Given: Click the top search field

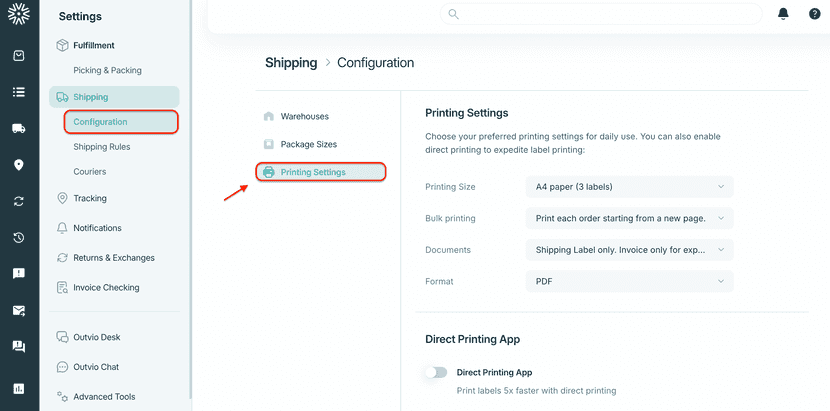Looking at the screenshot, I should 600,14.
